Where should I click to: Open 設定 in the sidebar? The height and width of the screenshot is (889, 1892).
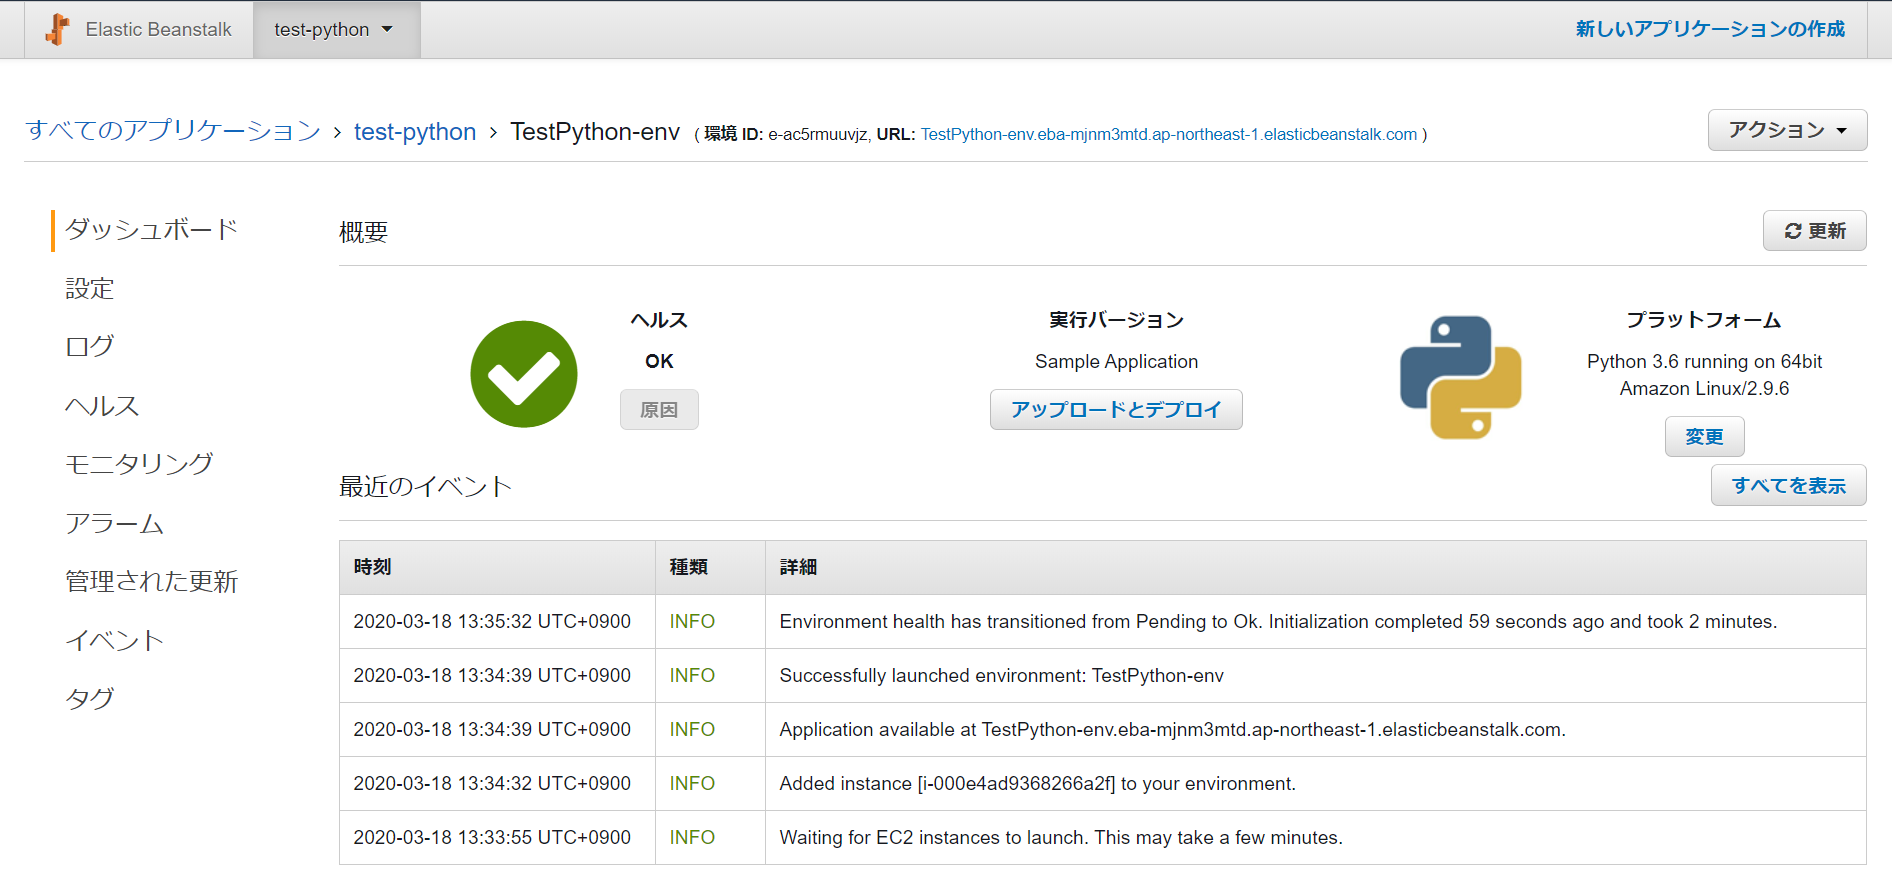pyautogui.click(x=90, y=289)
